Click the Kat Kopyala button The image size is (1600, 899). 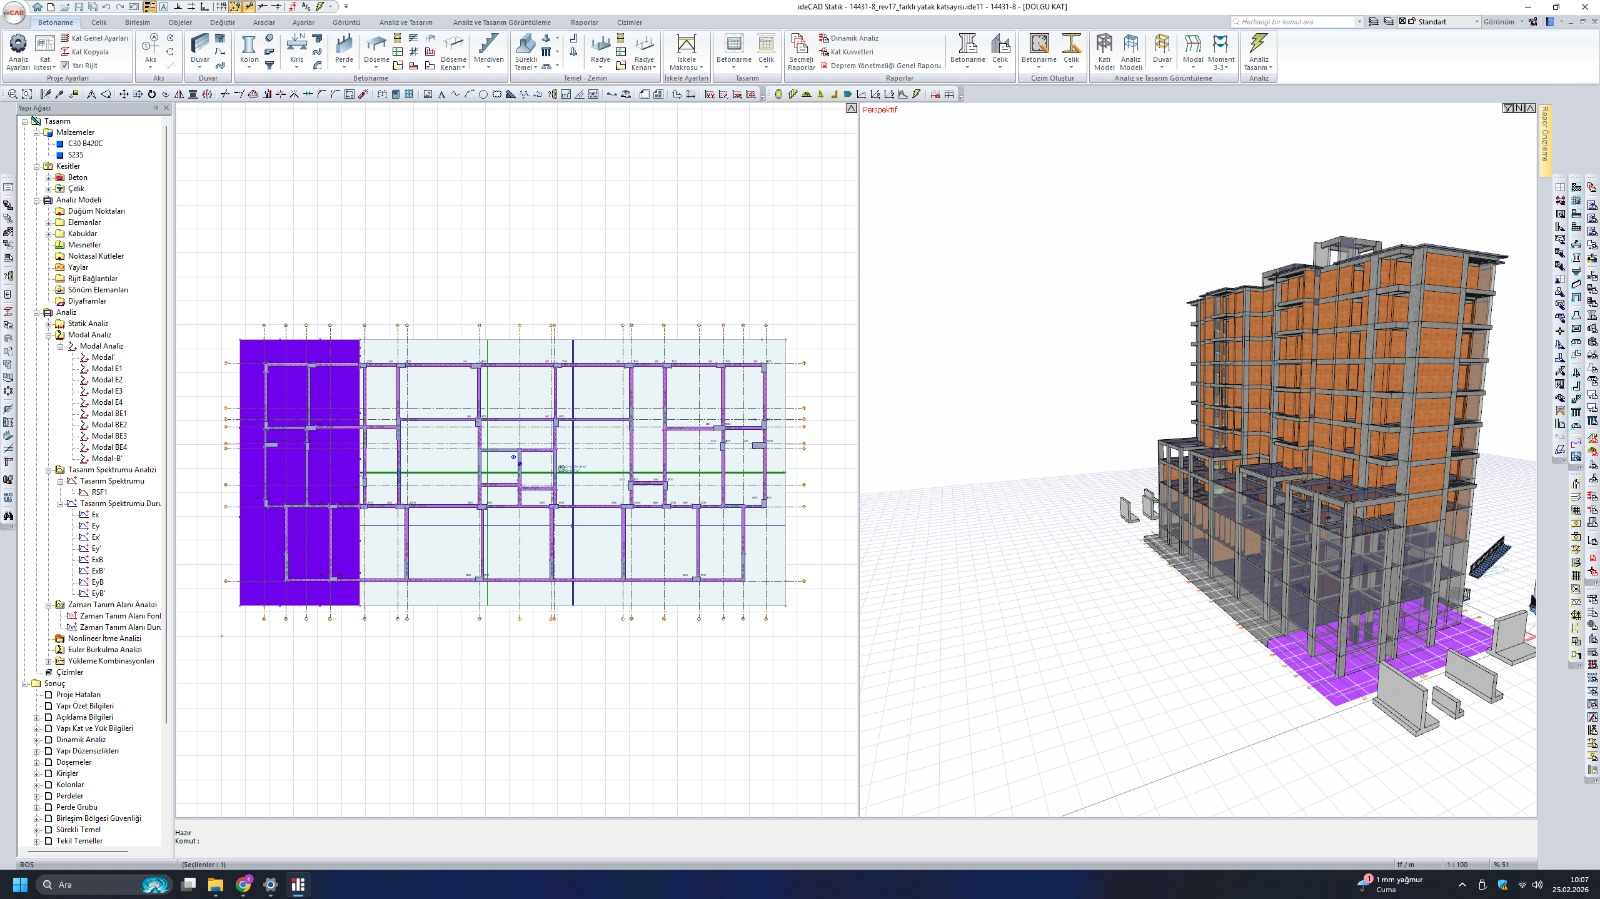pos(89,52)
